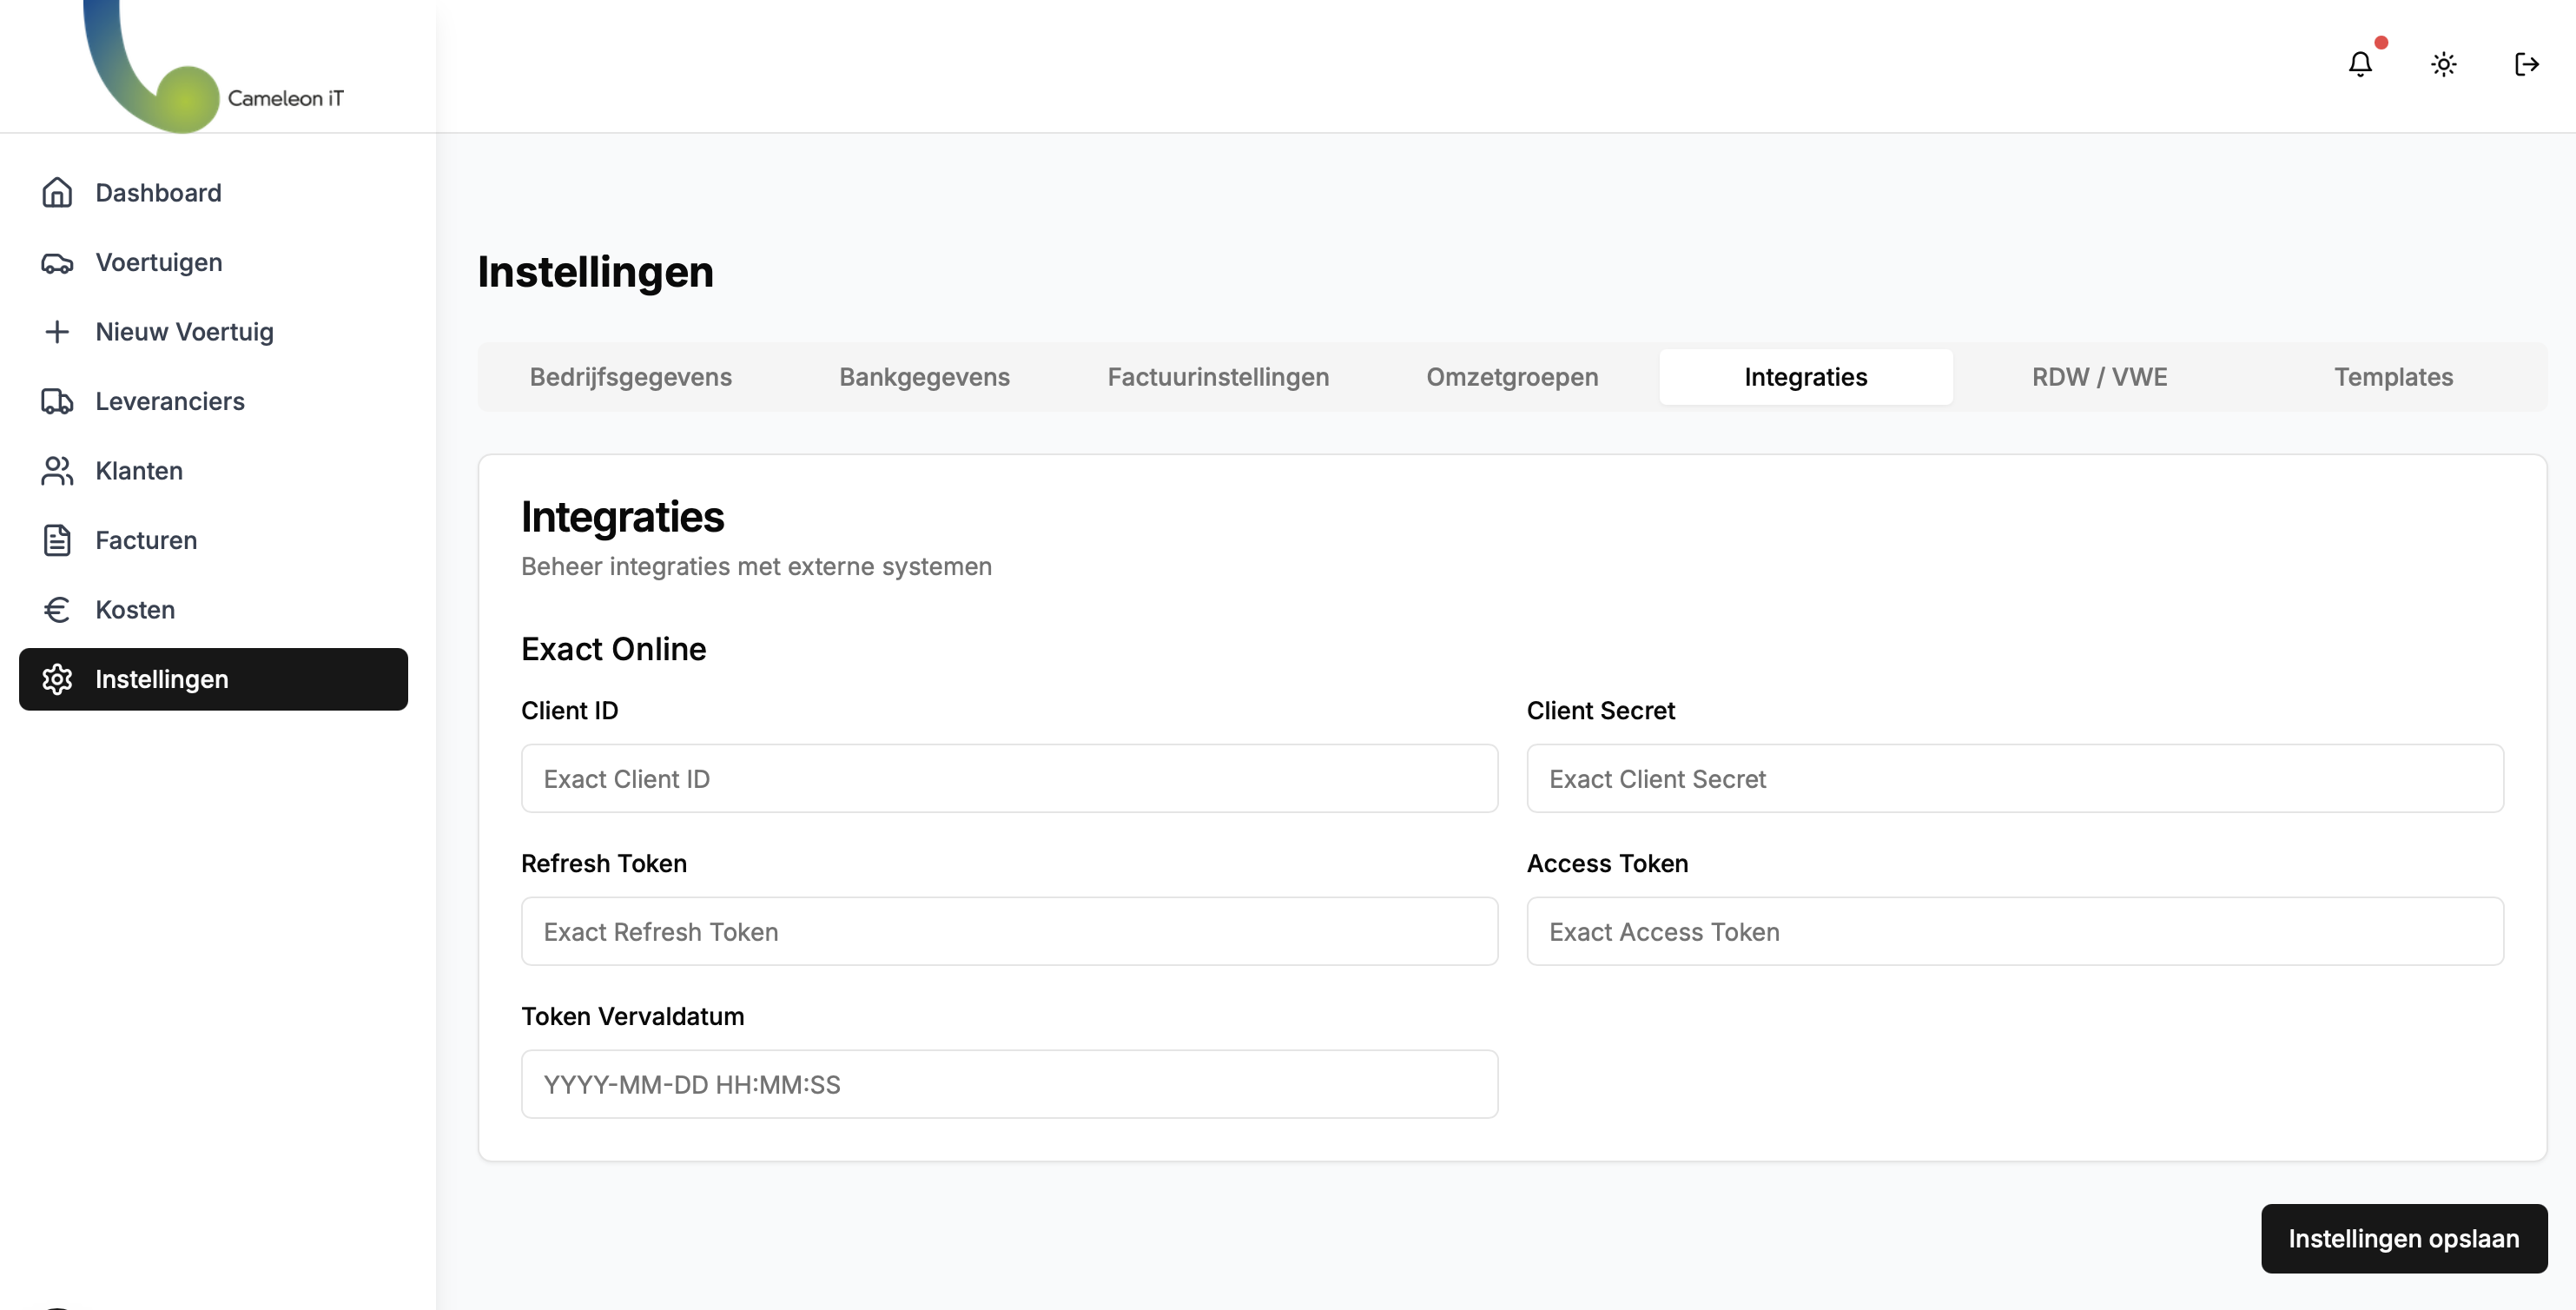Viewport: 2576px width, 1310px height.
Task: Click the Nieuw Voertuig plus icon
Action: tap(57, 331)
